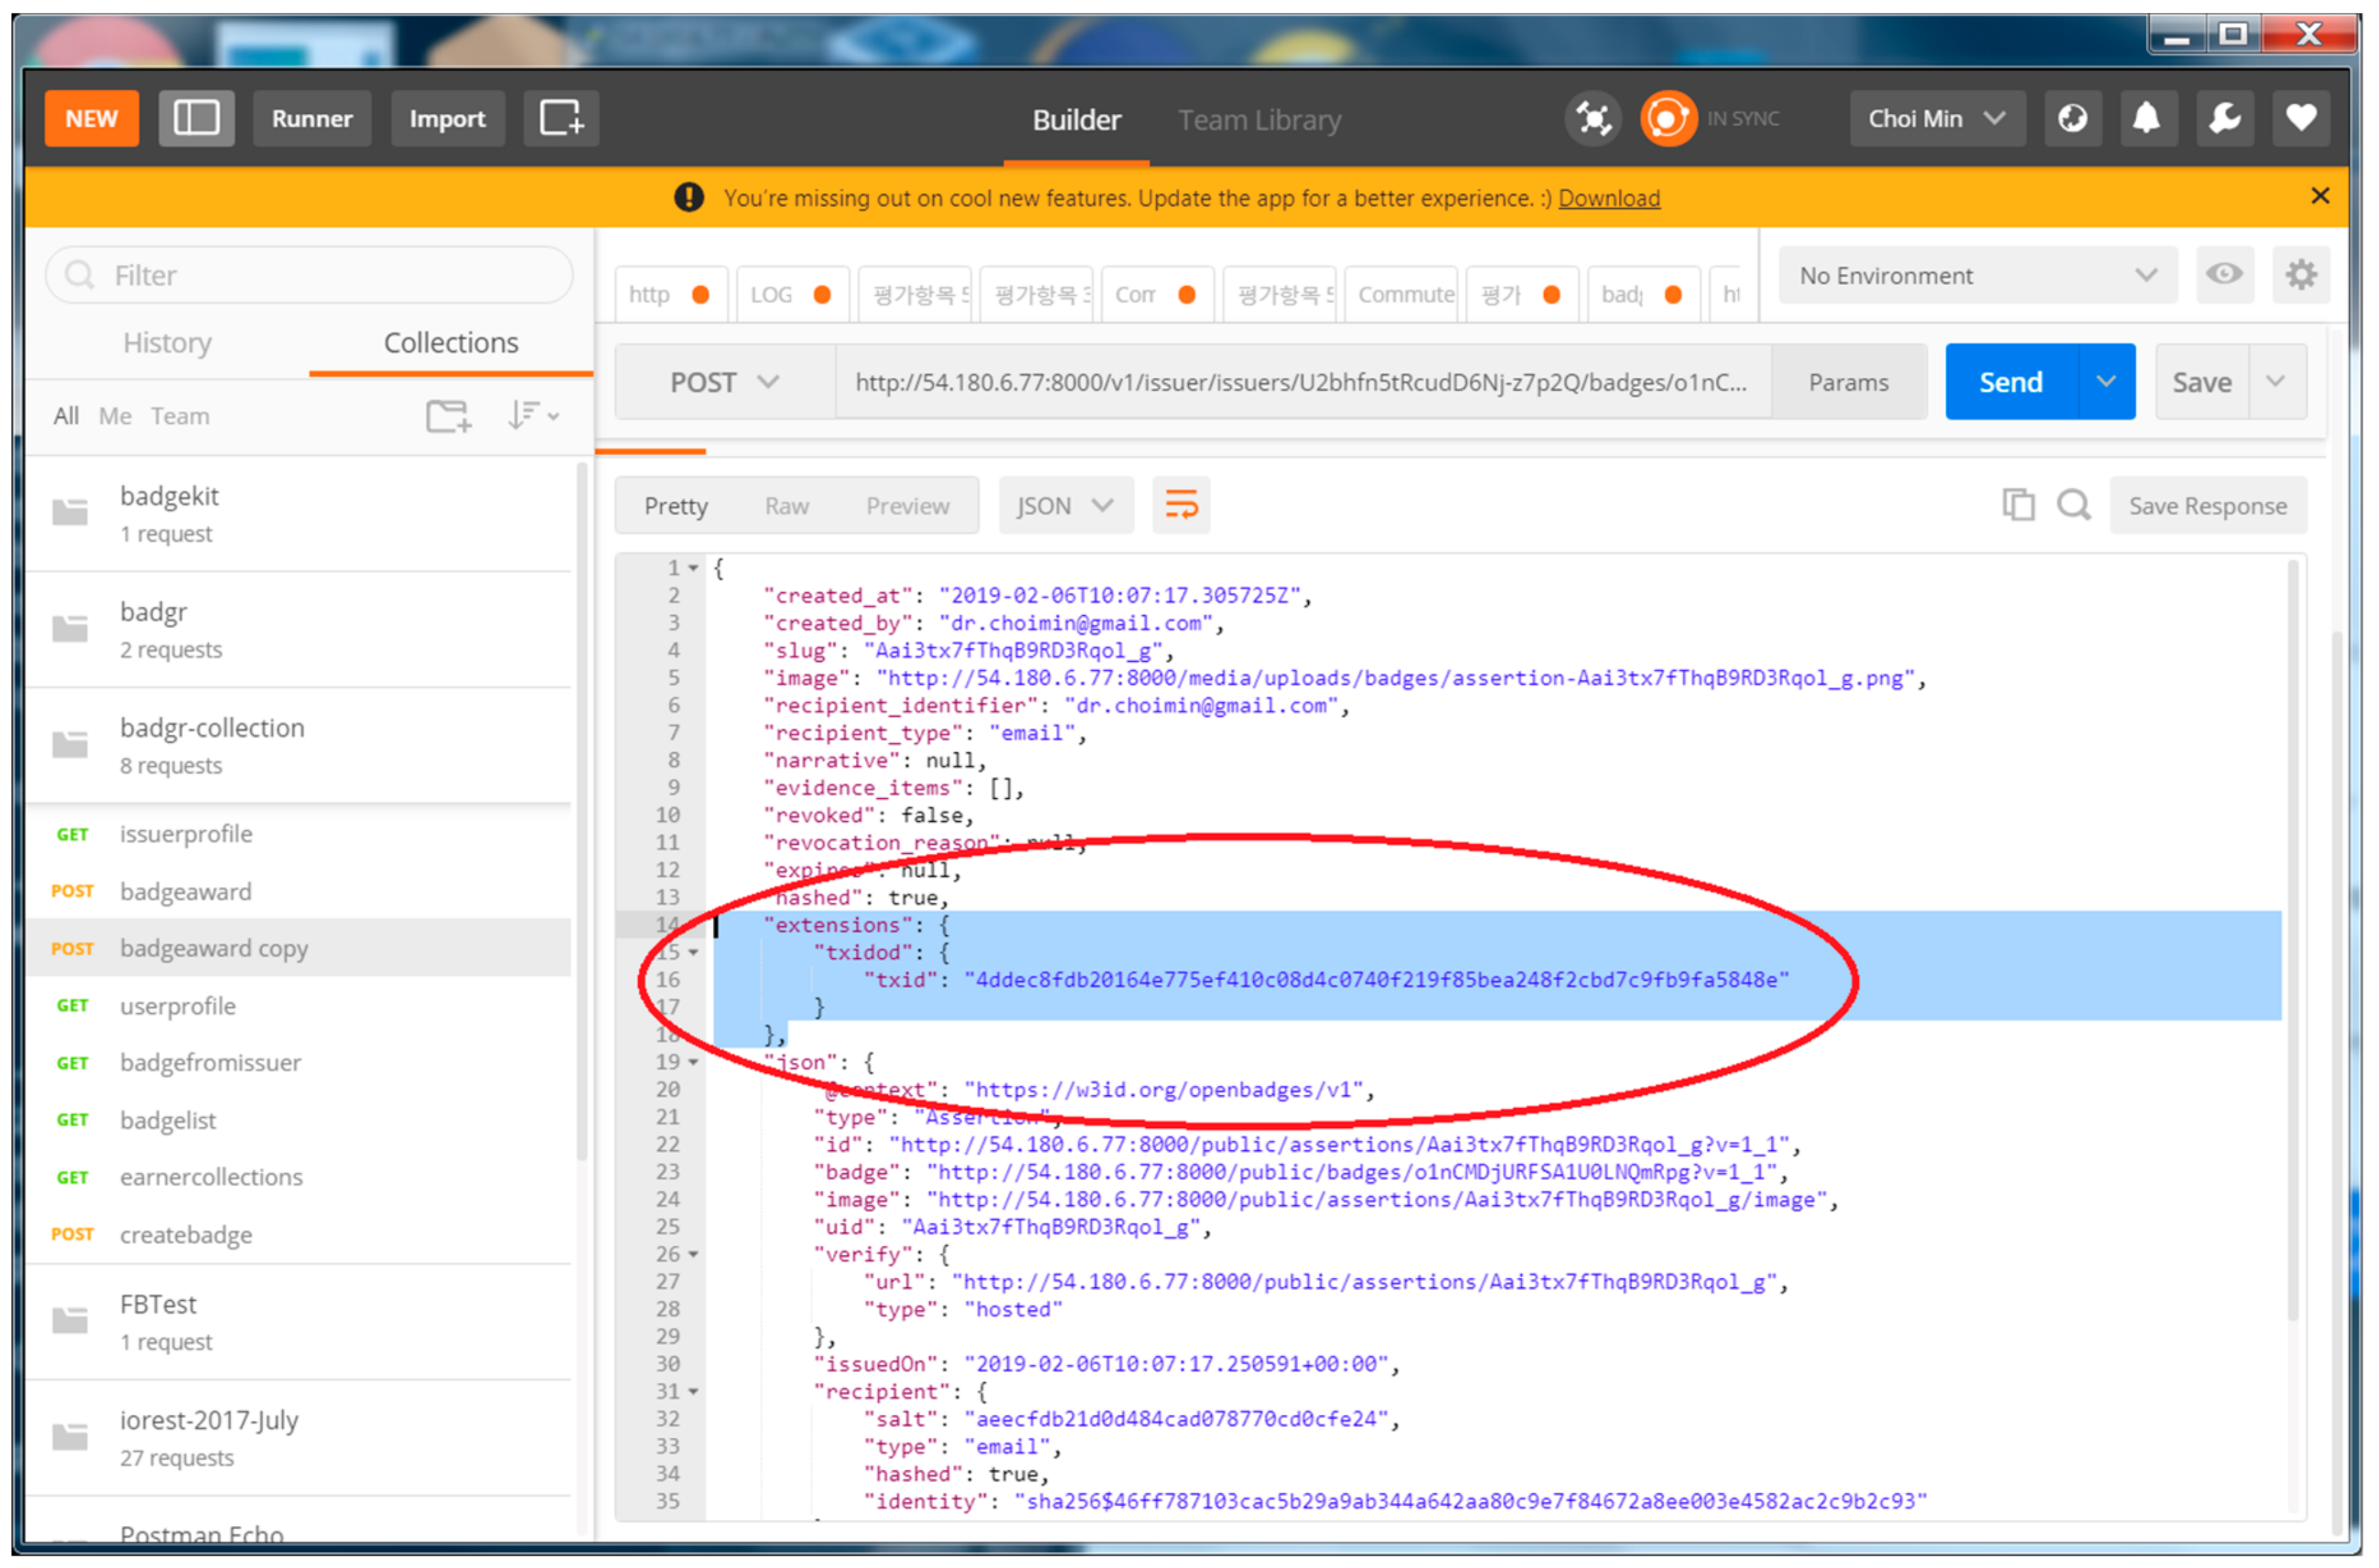The height and width of the screenshot is (1568, 2379).
Task: Save the current request
Action: point(2202,382)
